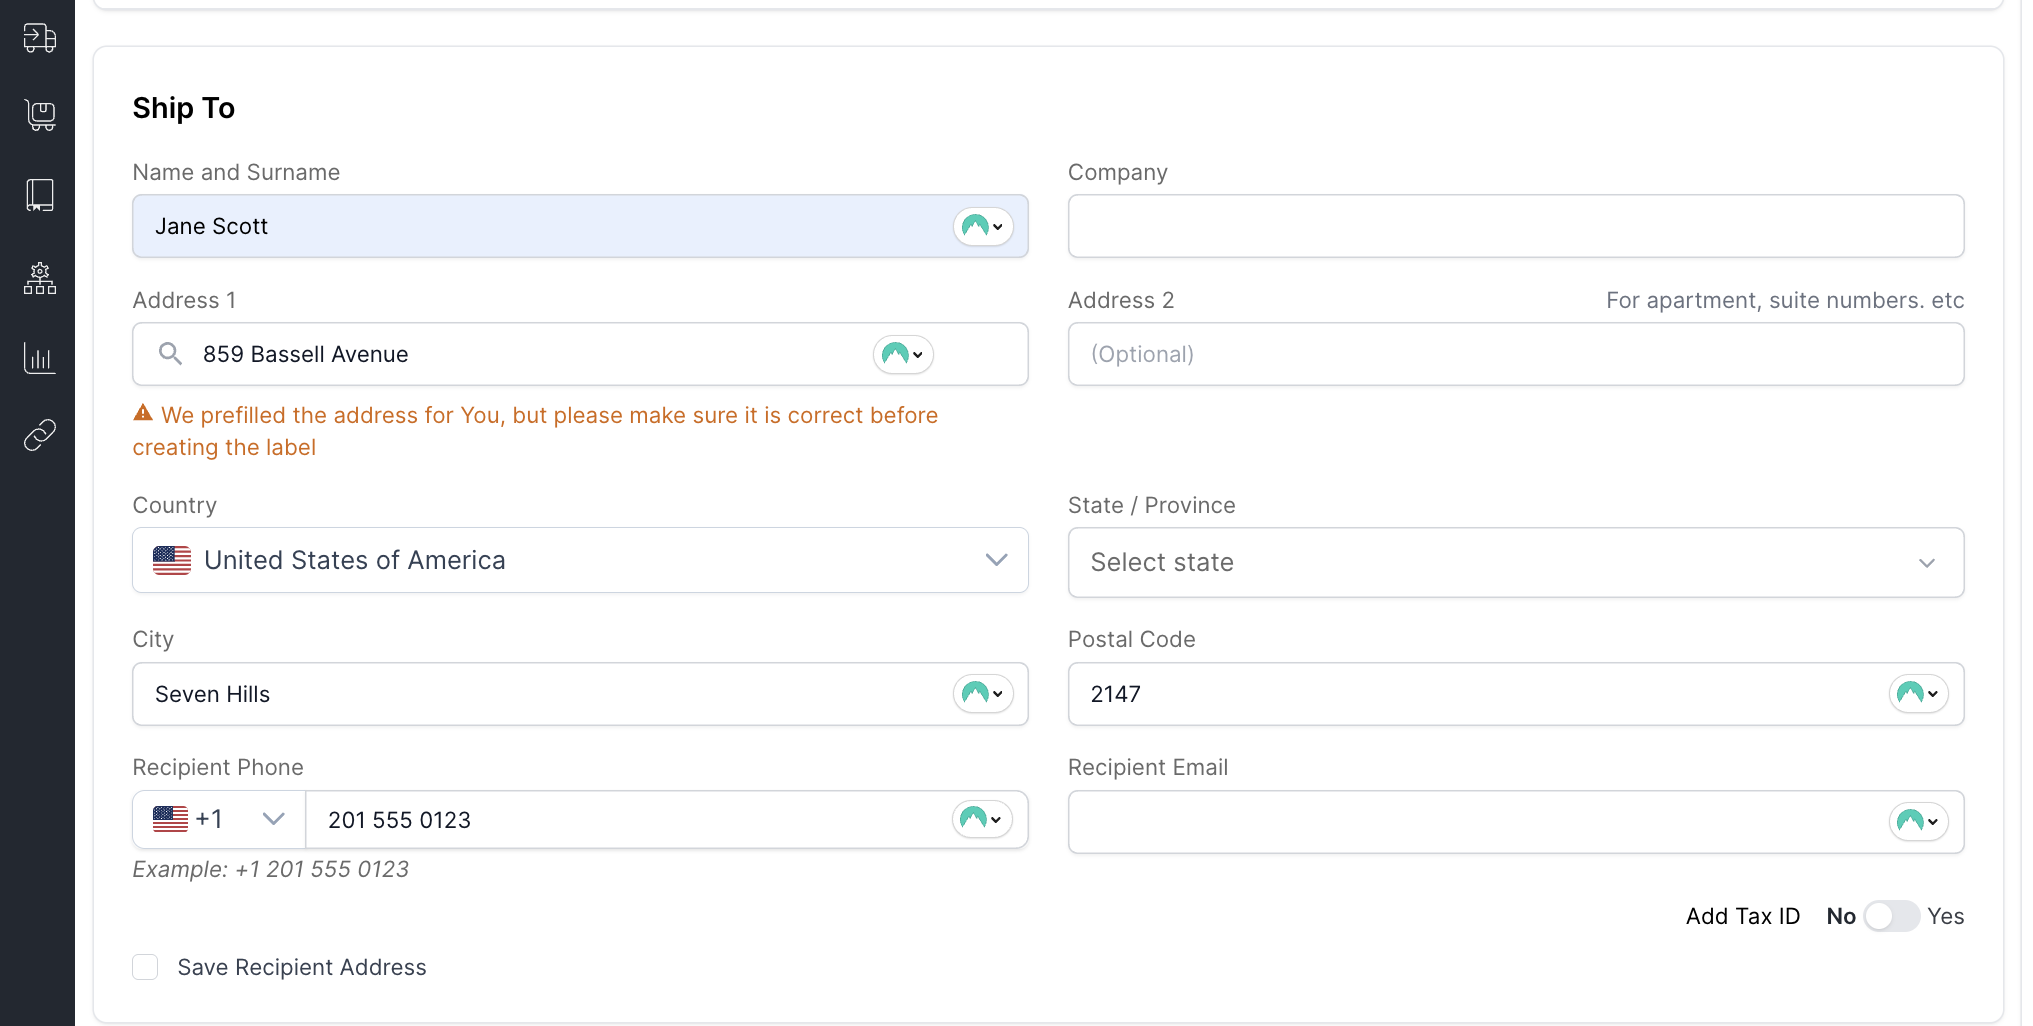Click the warning text about prefilled address
Image resolution: width=2033 pixels, height=1026 pixels.
[x=535, y=430]
